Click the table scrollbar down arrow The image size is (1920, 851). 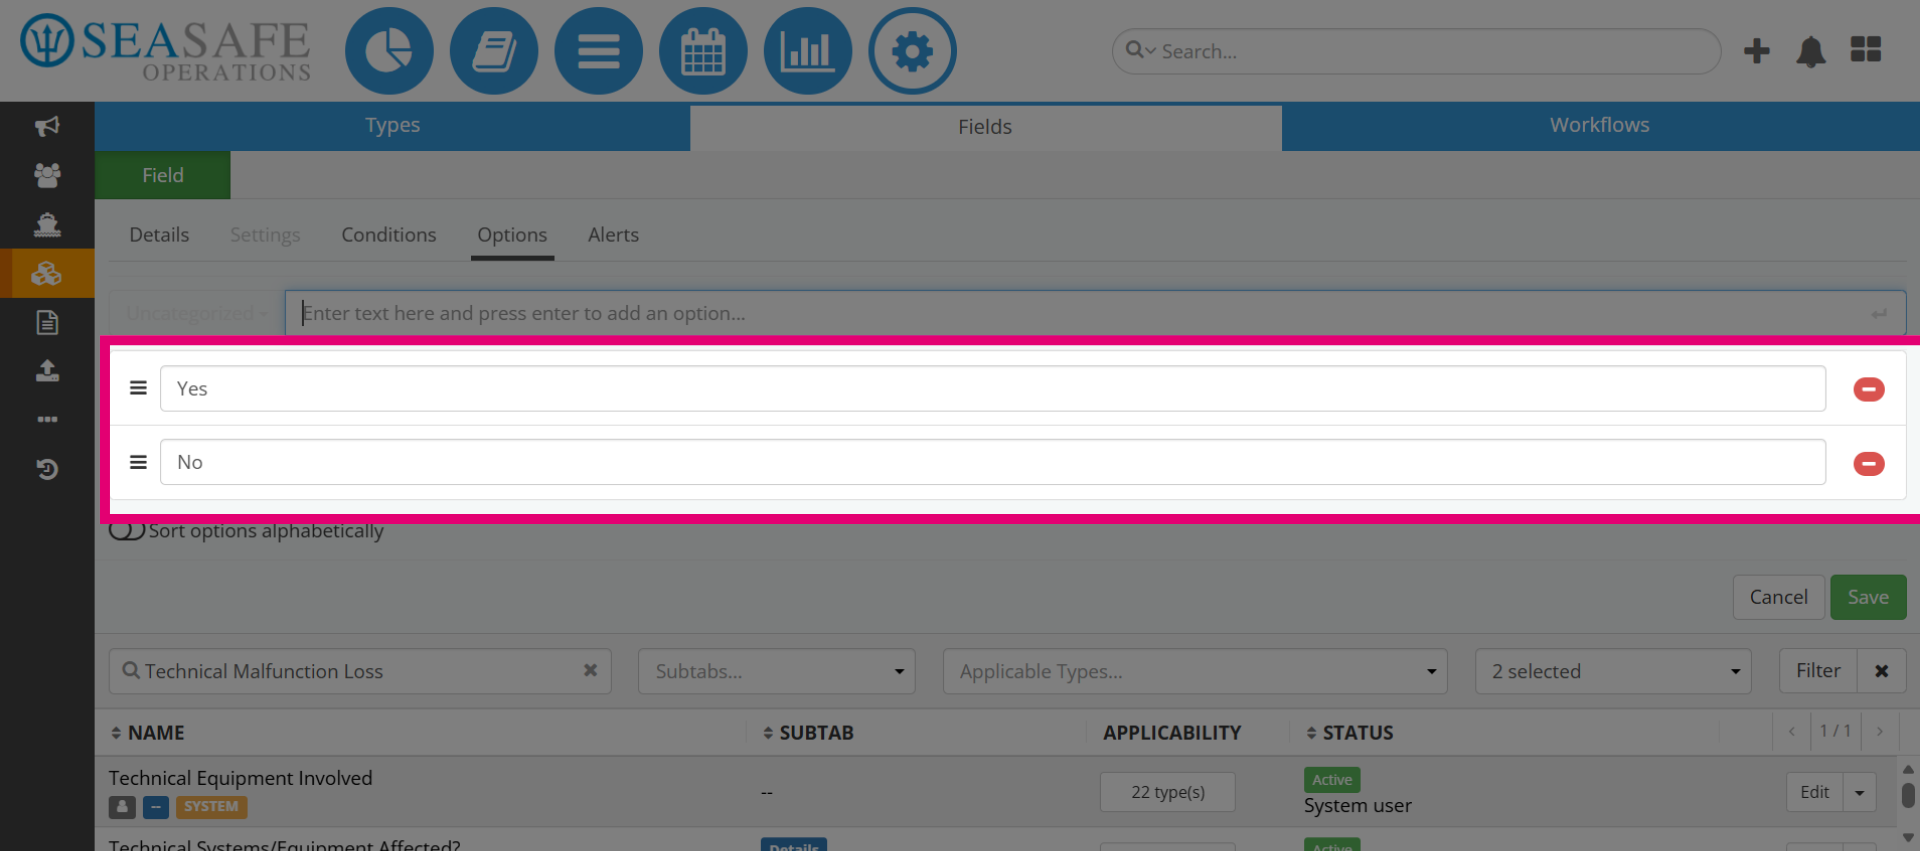point(1908,838)
